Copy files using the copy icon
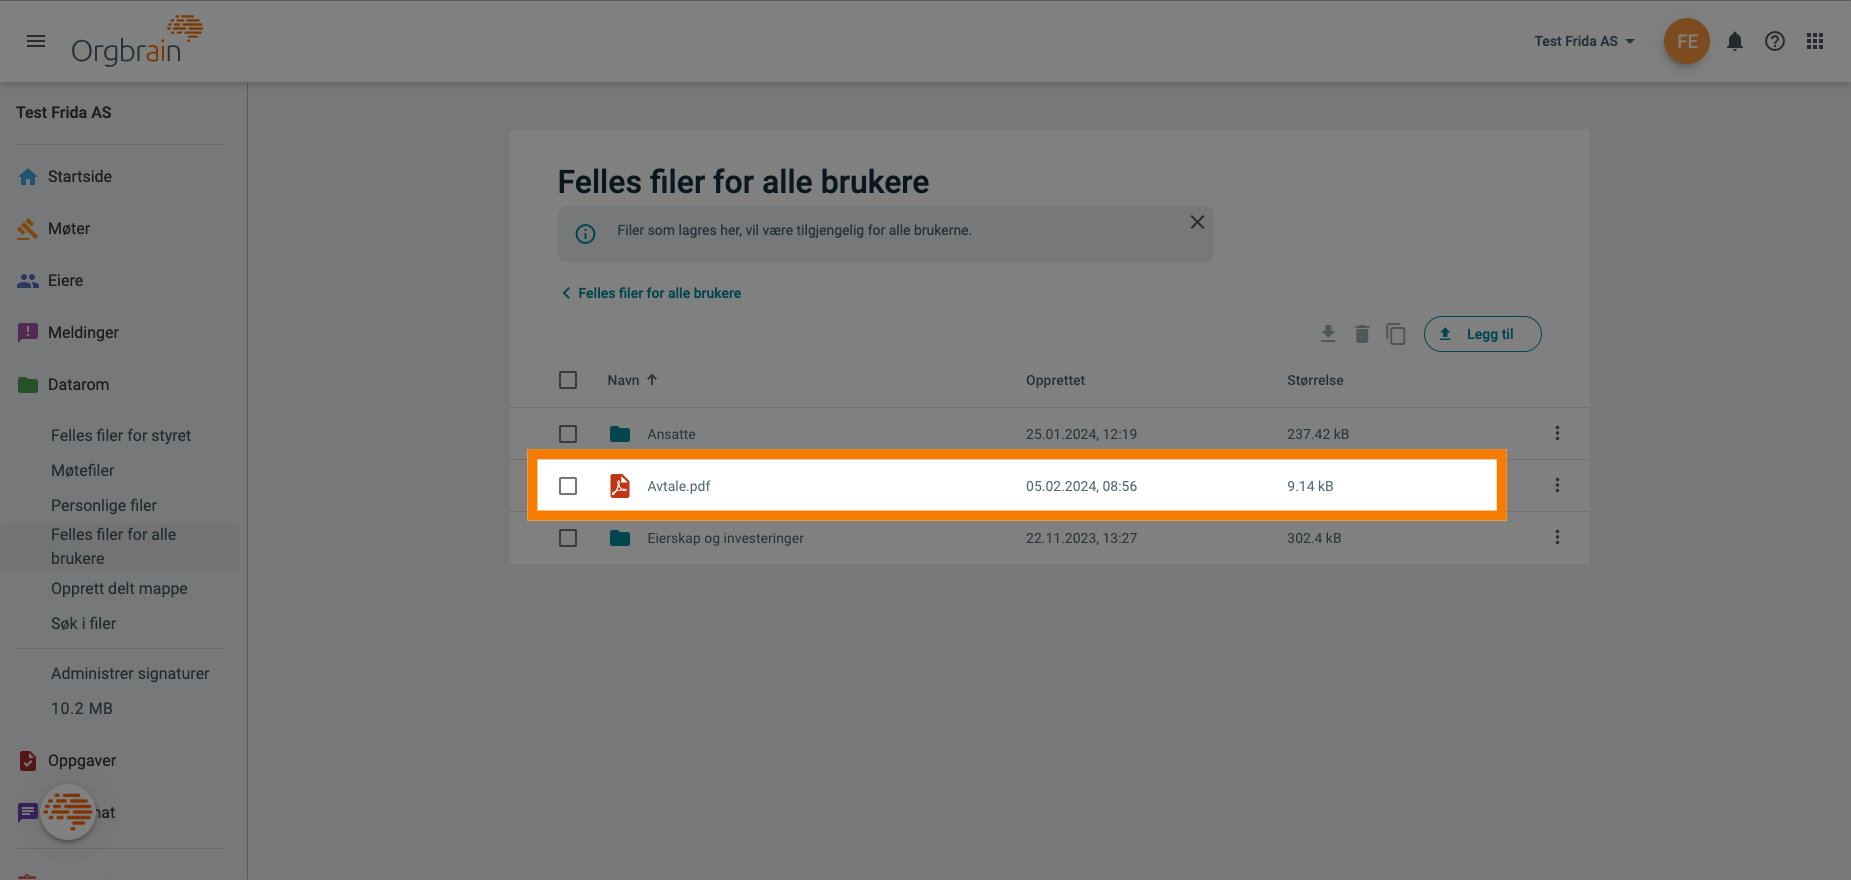1851x880 pixels. 1396,334
